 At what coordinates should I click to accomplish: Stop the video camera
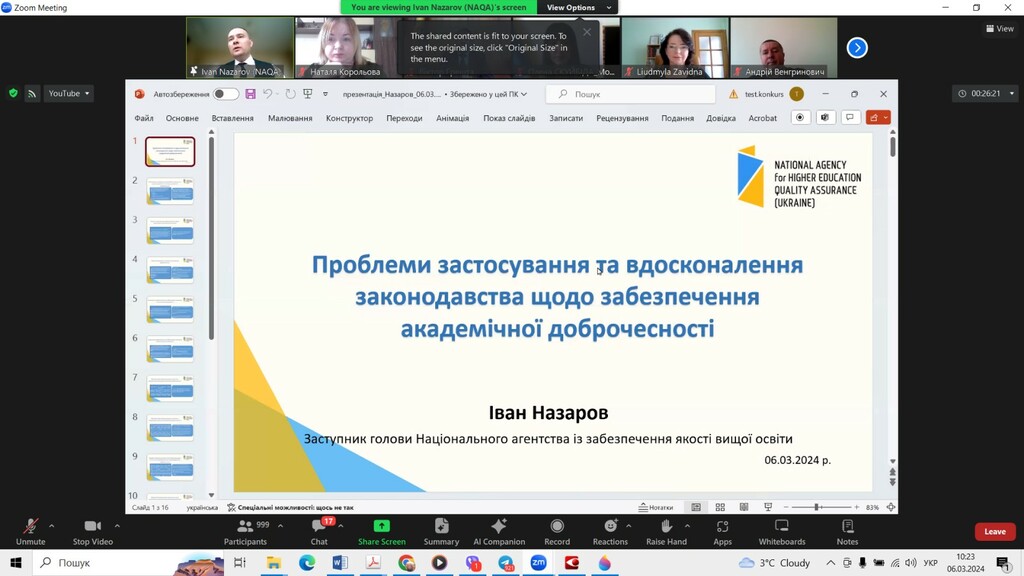coord(92,526)
